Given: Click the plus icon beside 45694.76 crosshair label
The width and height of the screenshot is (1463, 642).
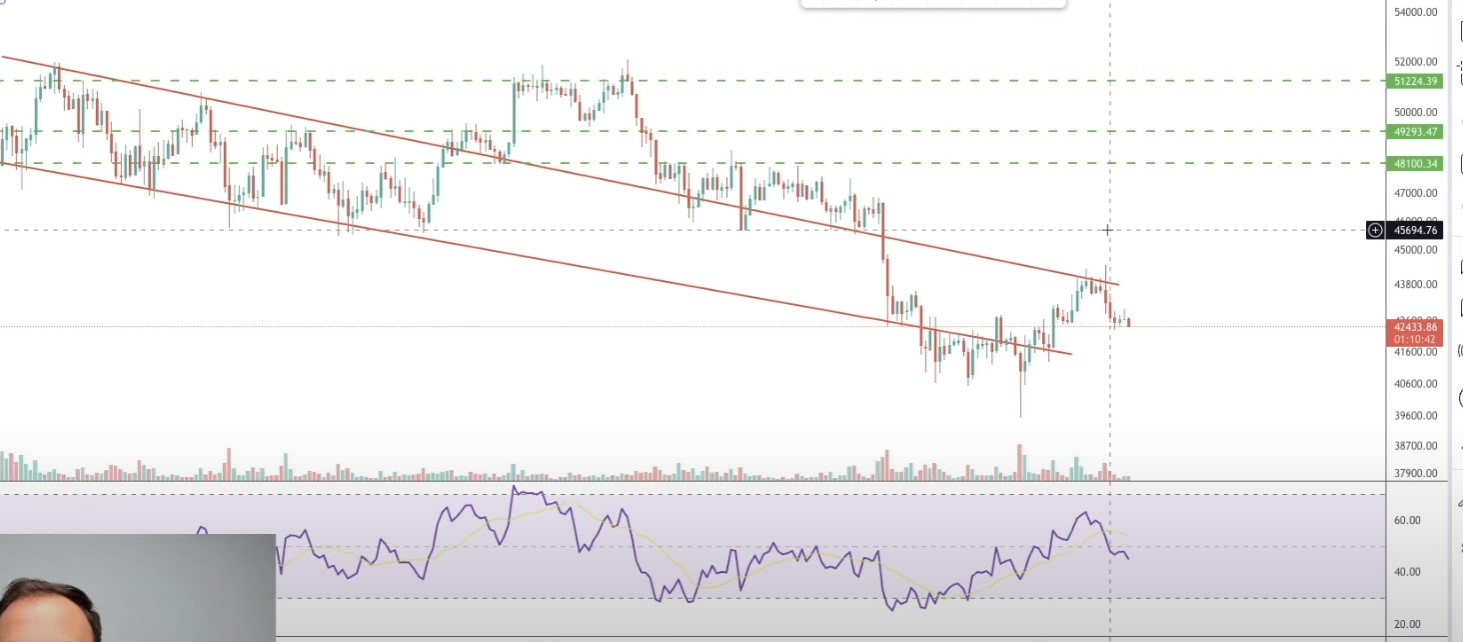Looking at the screenshot, I should (1375, 230).
